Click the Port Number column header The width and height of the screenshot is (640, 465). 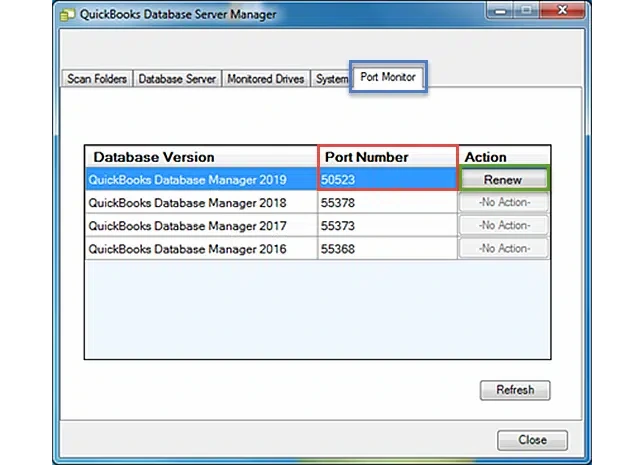(387, 157)
